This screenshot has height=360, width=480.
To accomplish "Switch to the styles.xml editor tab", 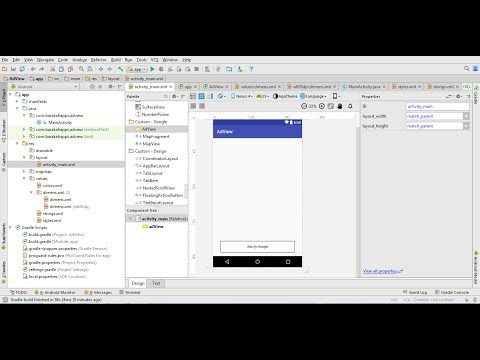I will click(x=407, y=87).
